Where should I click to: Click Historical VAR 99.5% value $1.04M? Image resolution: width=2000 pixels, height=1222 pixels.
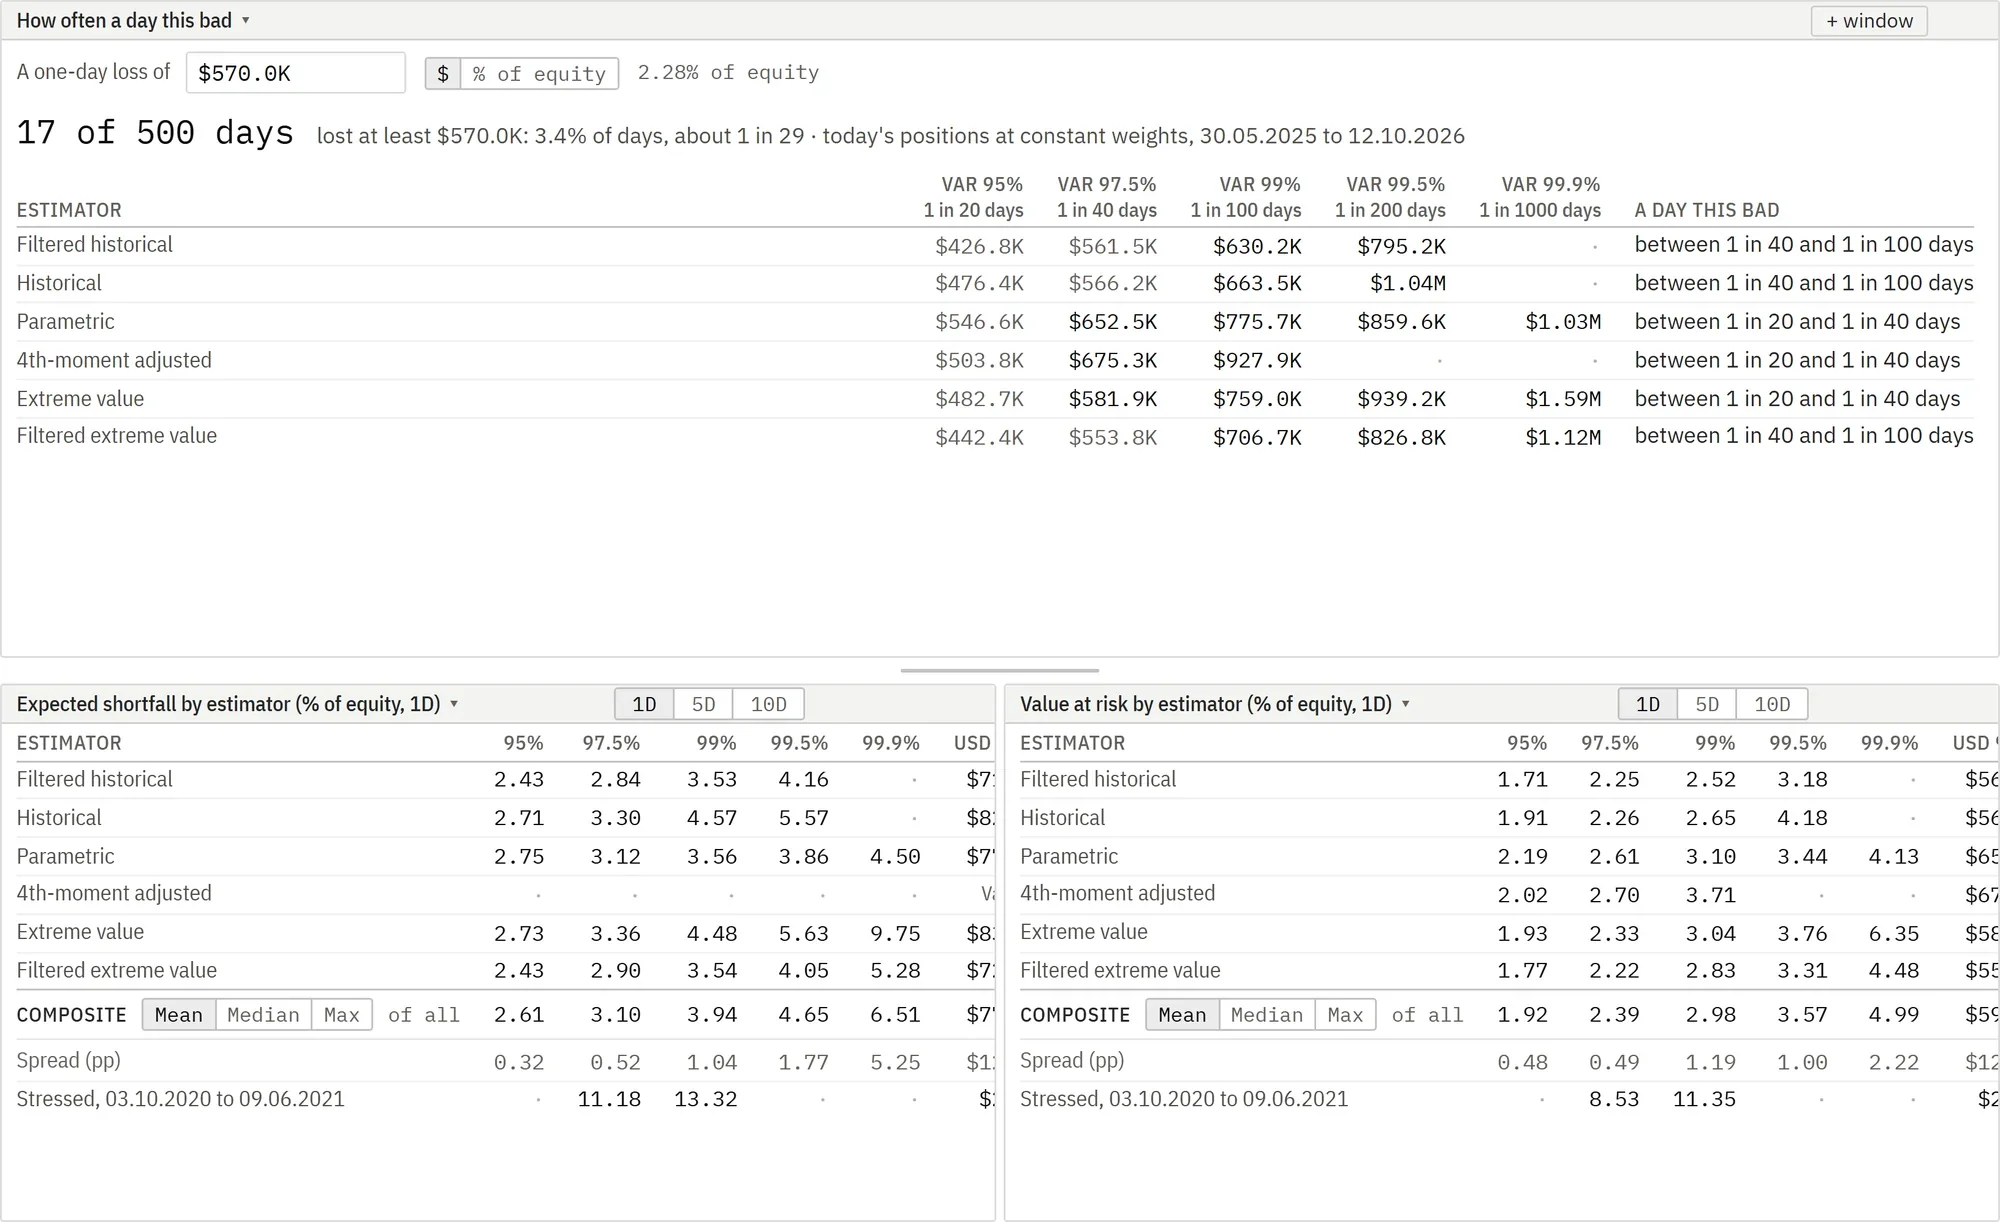(1408, 284)
